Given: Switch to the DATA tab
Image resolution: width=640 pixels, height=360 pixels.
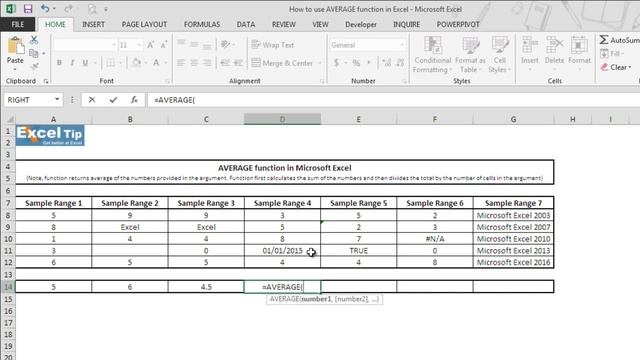Looking at the screenshot, I should [246, 24].
